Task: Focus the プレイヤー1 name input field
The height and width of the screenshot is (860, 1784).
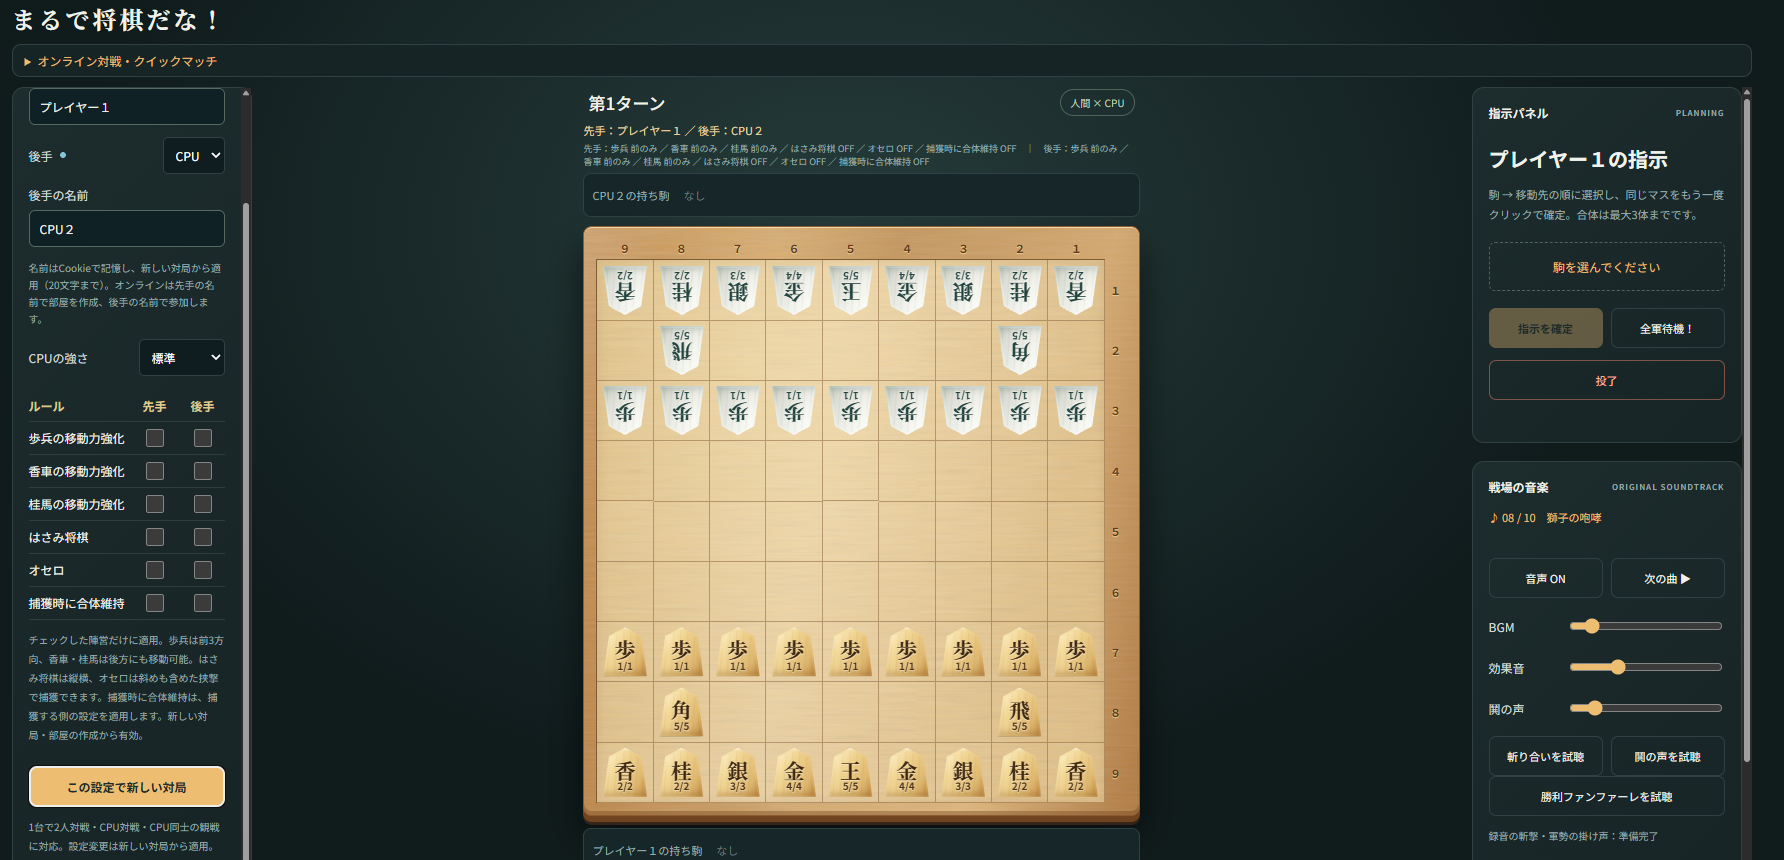Action: coord(127,107)
